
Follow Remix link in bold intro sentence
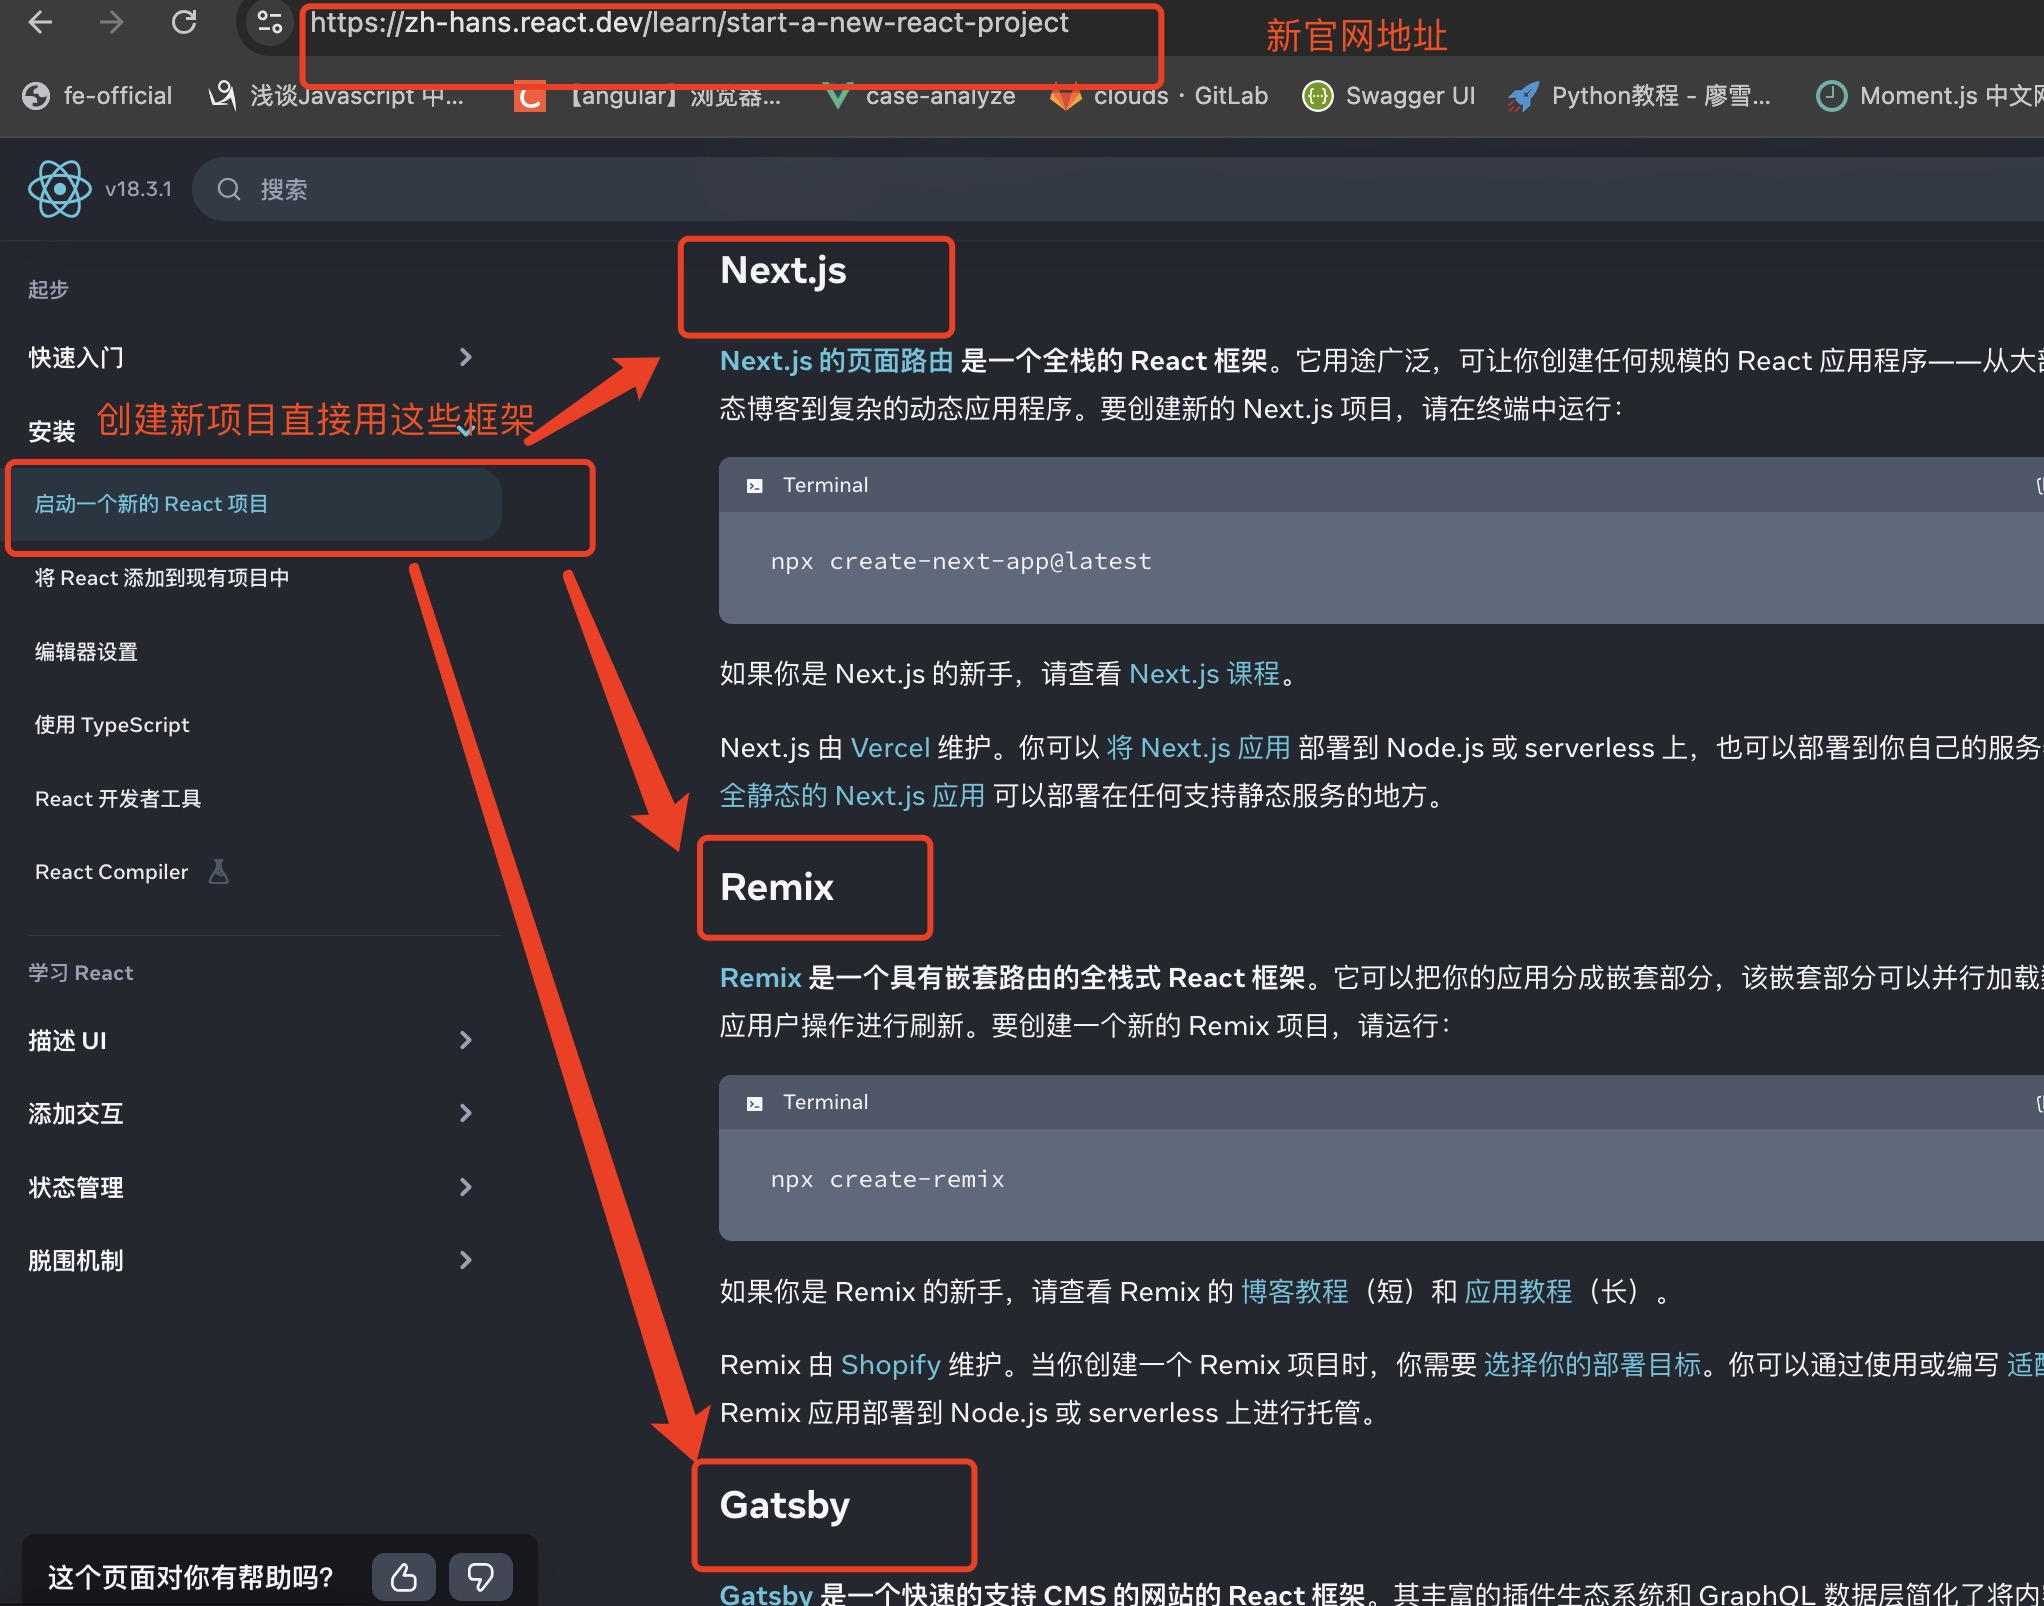pos(761,978)
